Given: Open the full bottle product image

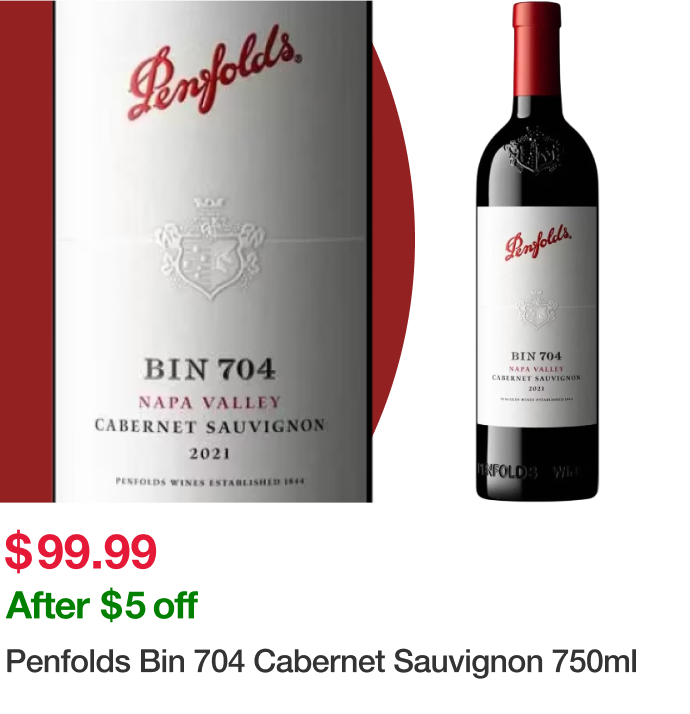Looking at the screenshot, I should pyautogui.click(x=537, y=250).
